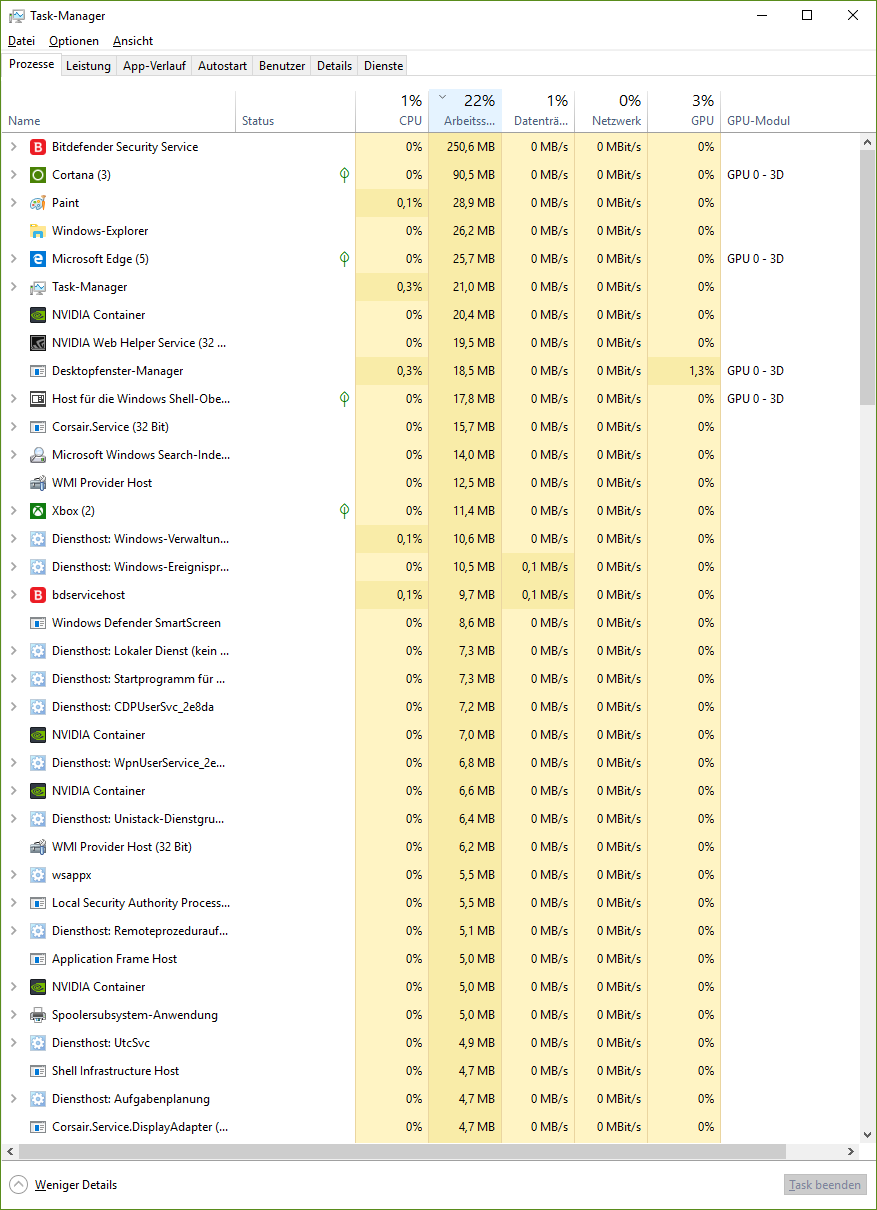This screenshot has height=1210, width=877.
Task: Switch to the Autostart tab
Action: click(222, 66)
